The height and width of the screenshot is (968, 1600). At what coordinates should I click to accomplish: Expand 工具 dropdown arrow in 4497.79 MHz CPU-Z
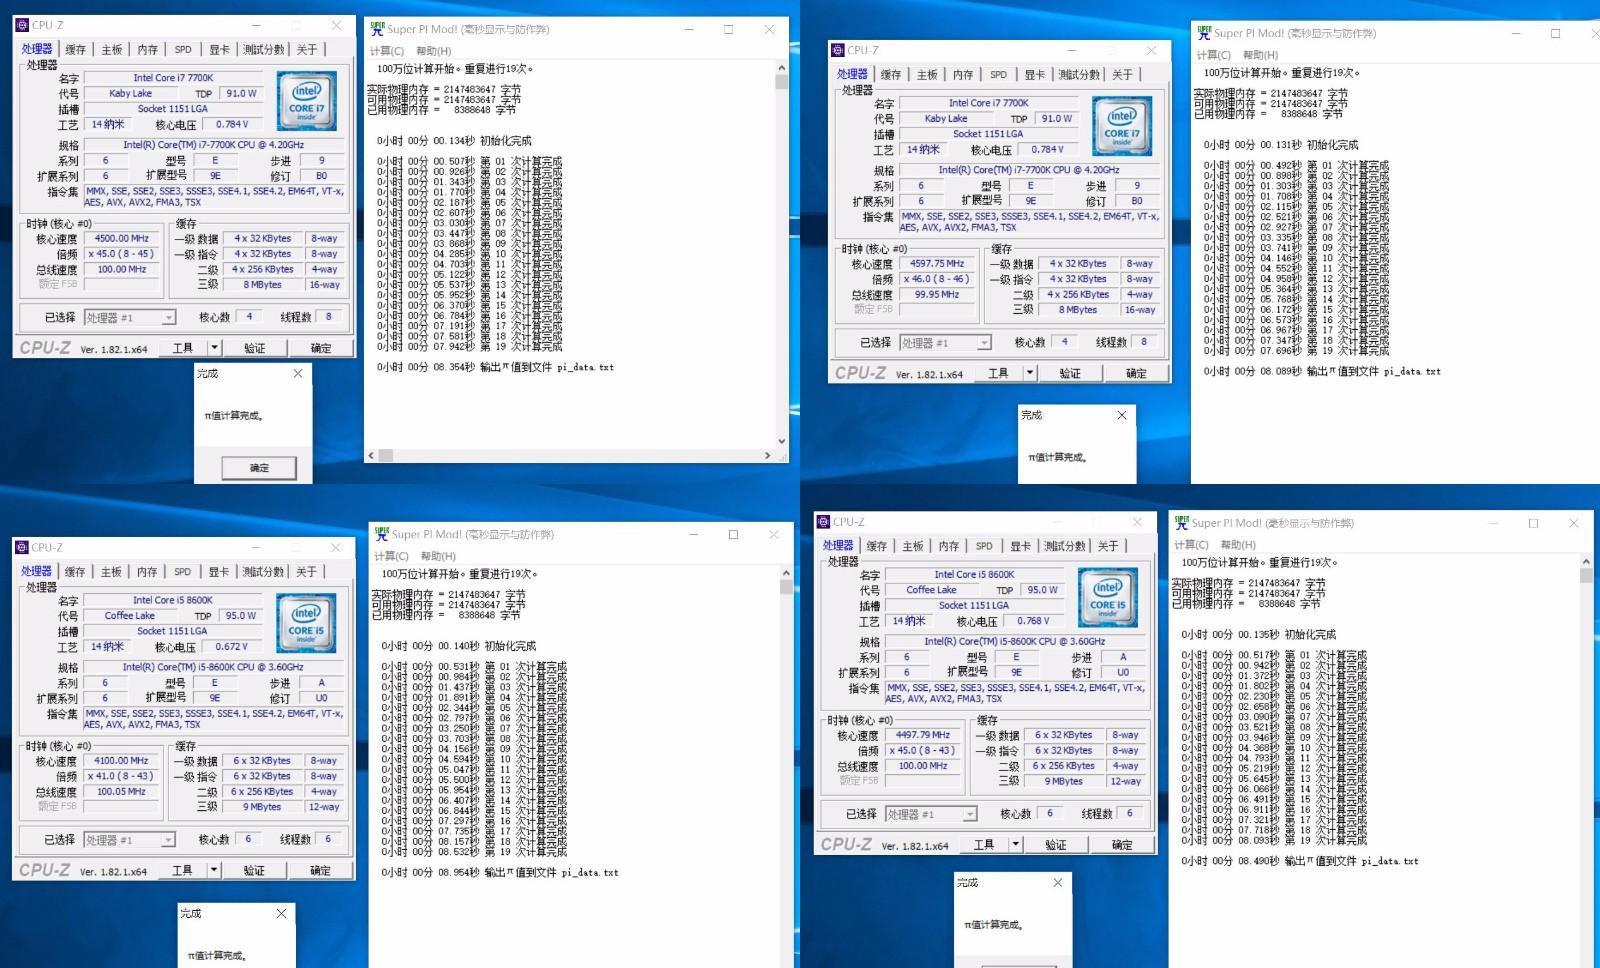pos(1016,844)
